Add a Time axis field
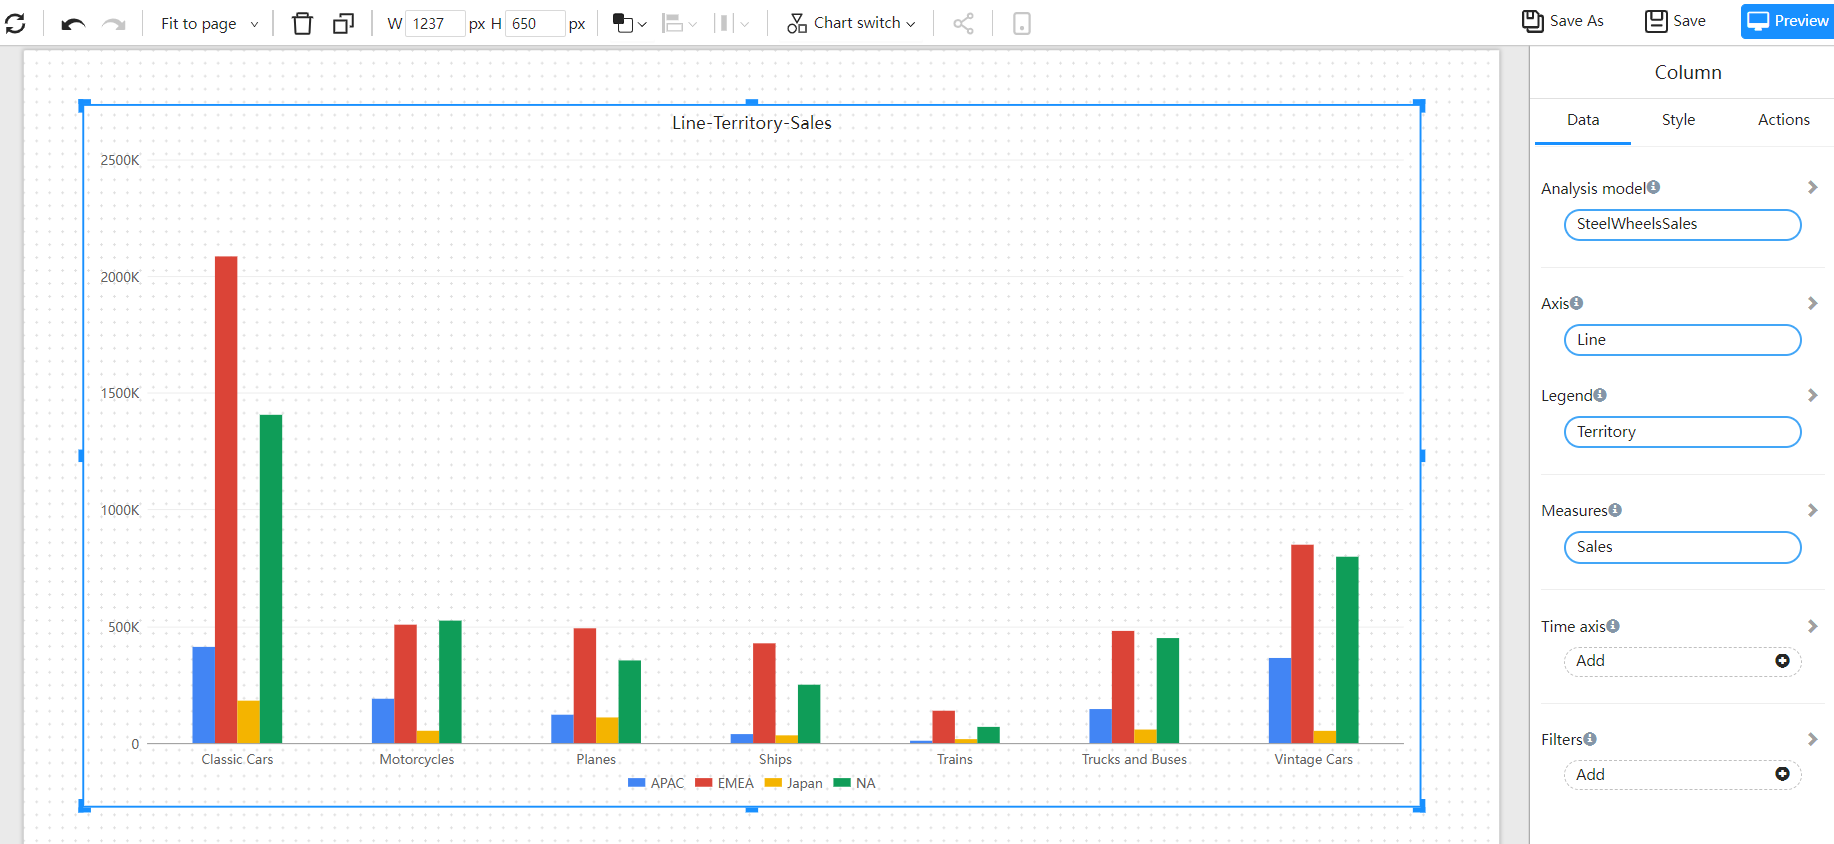 click(x=1682, y=661)
